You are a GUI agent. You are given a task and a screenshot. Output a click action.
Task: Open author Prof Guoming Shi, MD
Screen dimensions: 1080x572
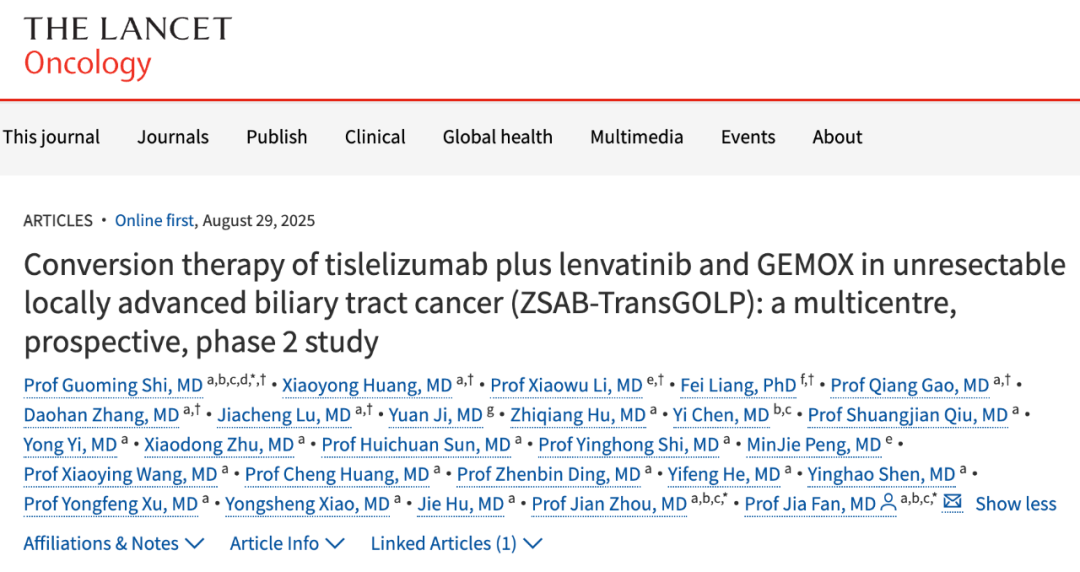(113, 385)
